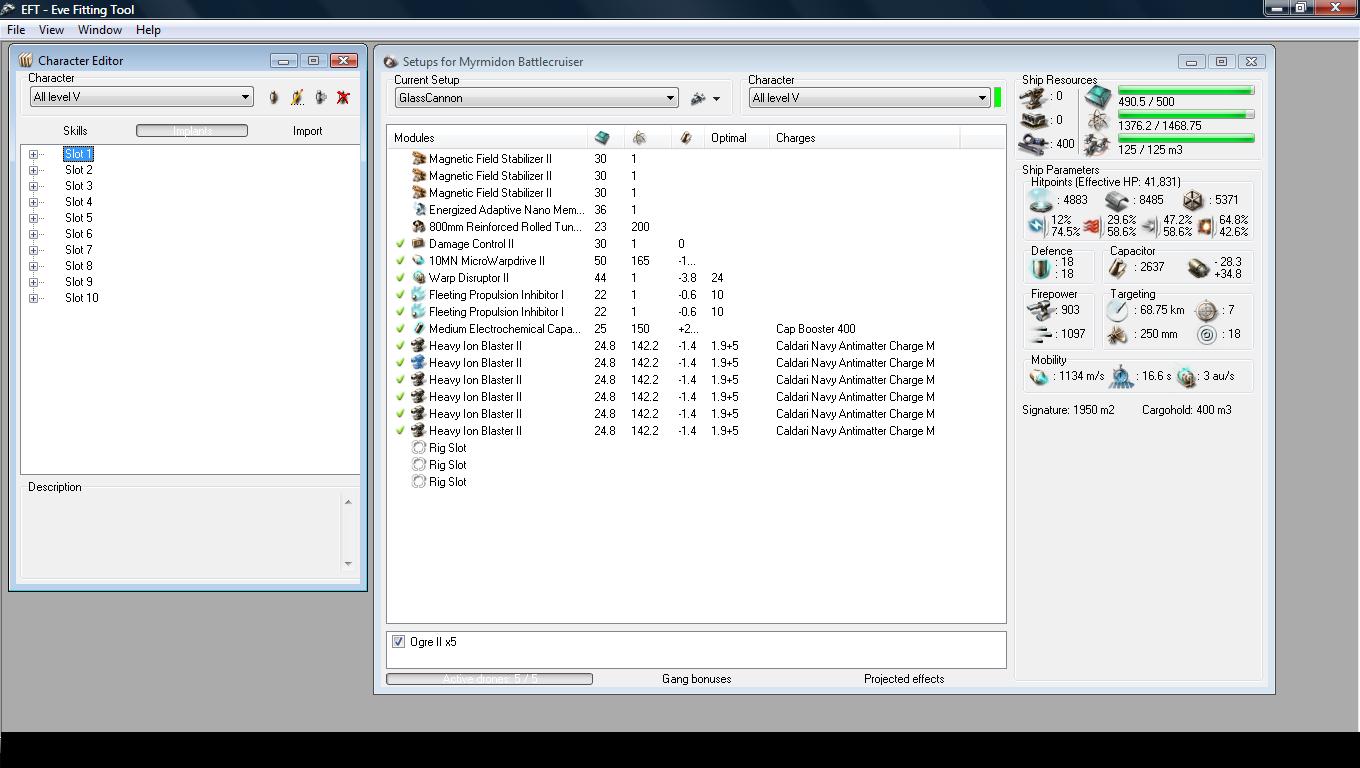Image resolution: width=1360 pixels, height=768 pixels.
Task: Open the Character dropdown in Setups window
Action: pyautogui.click(x=982, y=98)
